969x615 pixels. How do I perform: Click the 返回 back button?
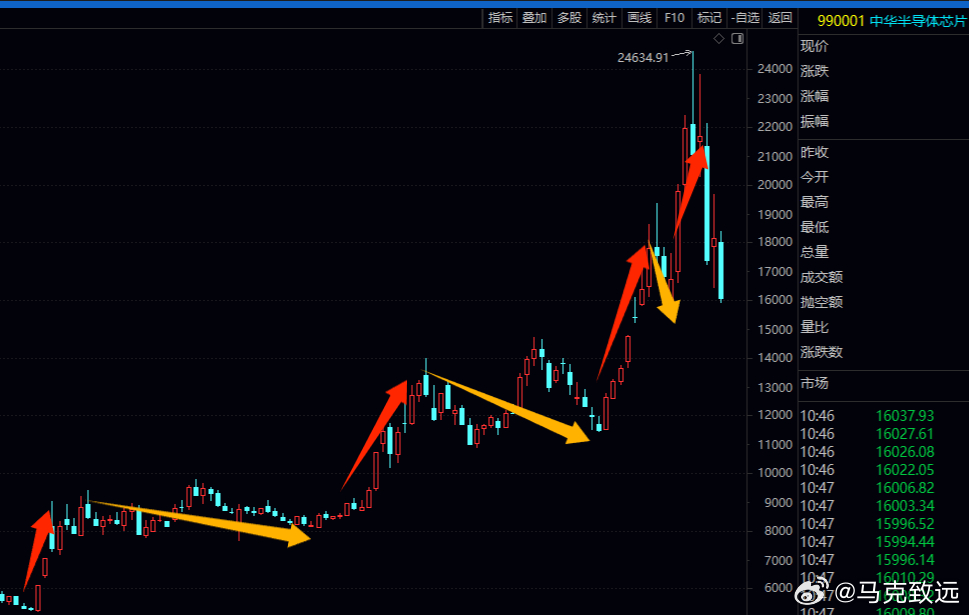tap(780, 18)
